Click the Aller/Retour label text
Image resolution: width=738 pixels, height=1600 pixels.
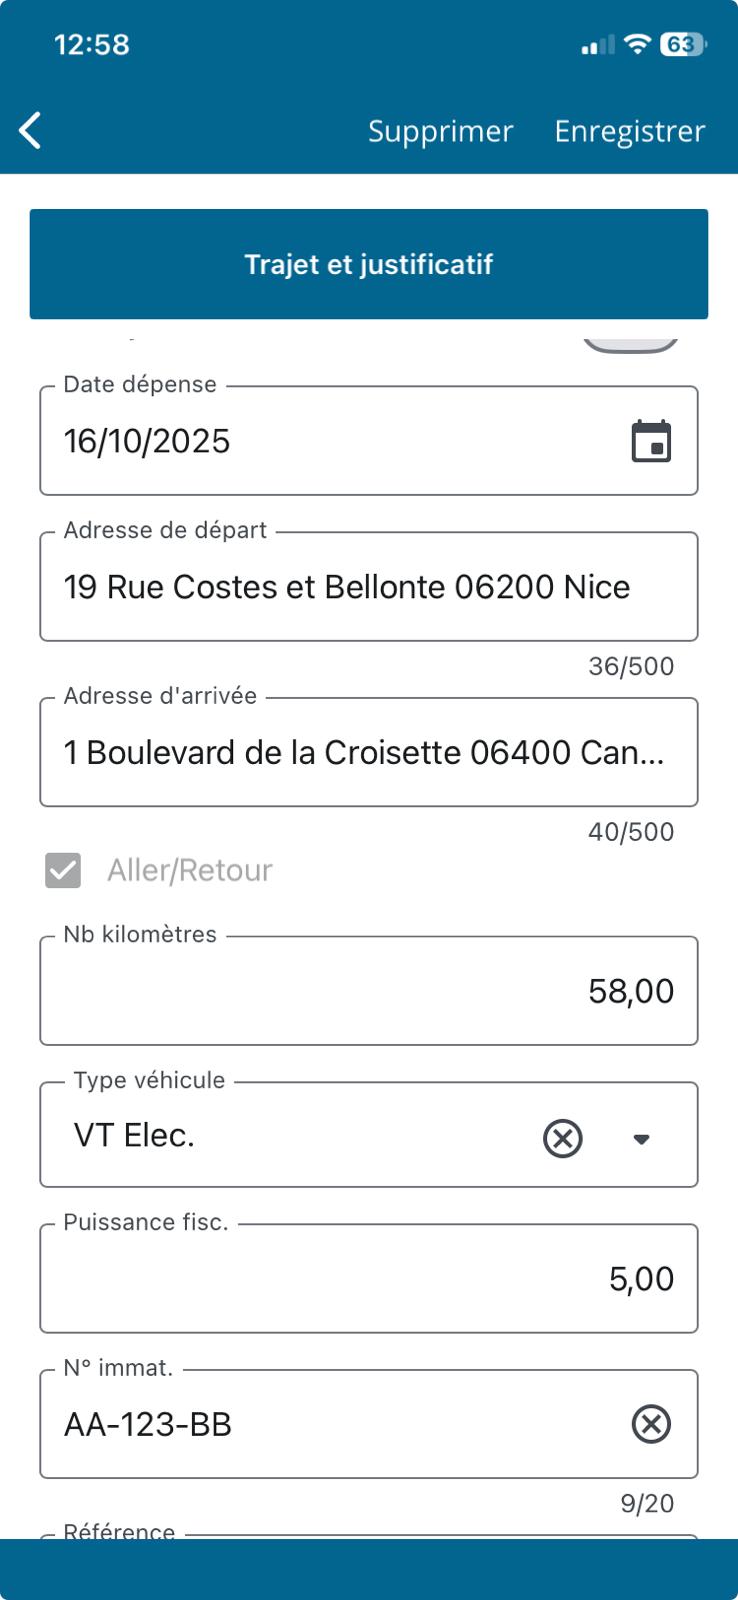point(190,870)
